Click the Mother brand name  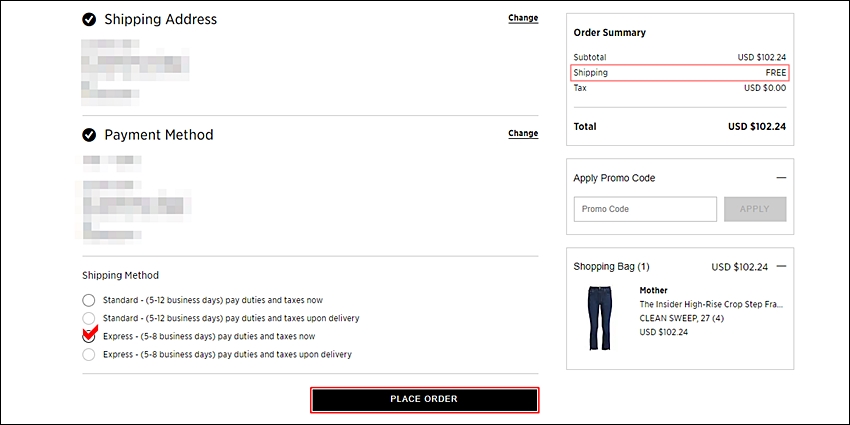tap(653, 291)
